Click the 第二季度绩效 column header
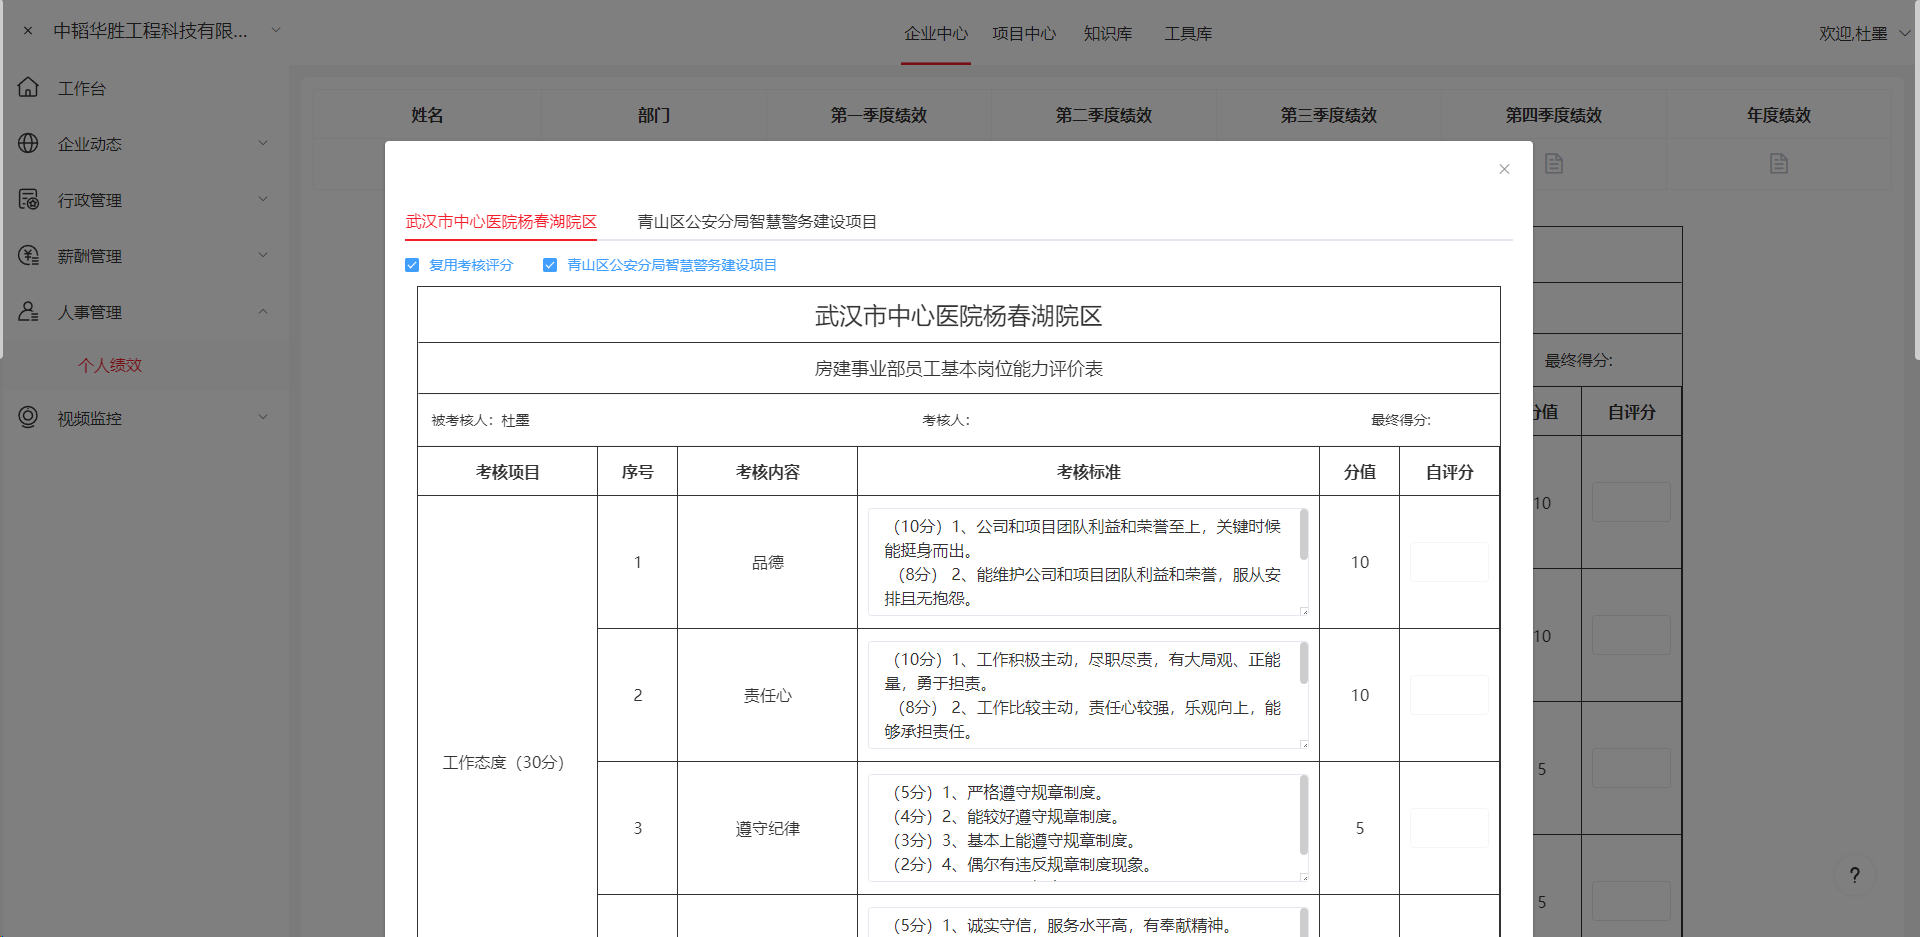 point(1104,115)
